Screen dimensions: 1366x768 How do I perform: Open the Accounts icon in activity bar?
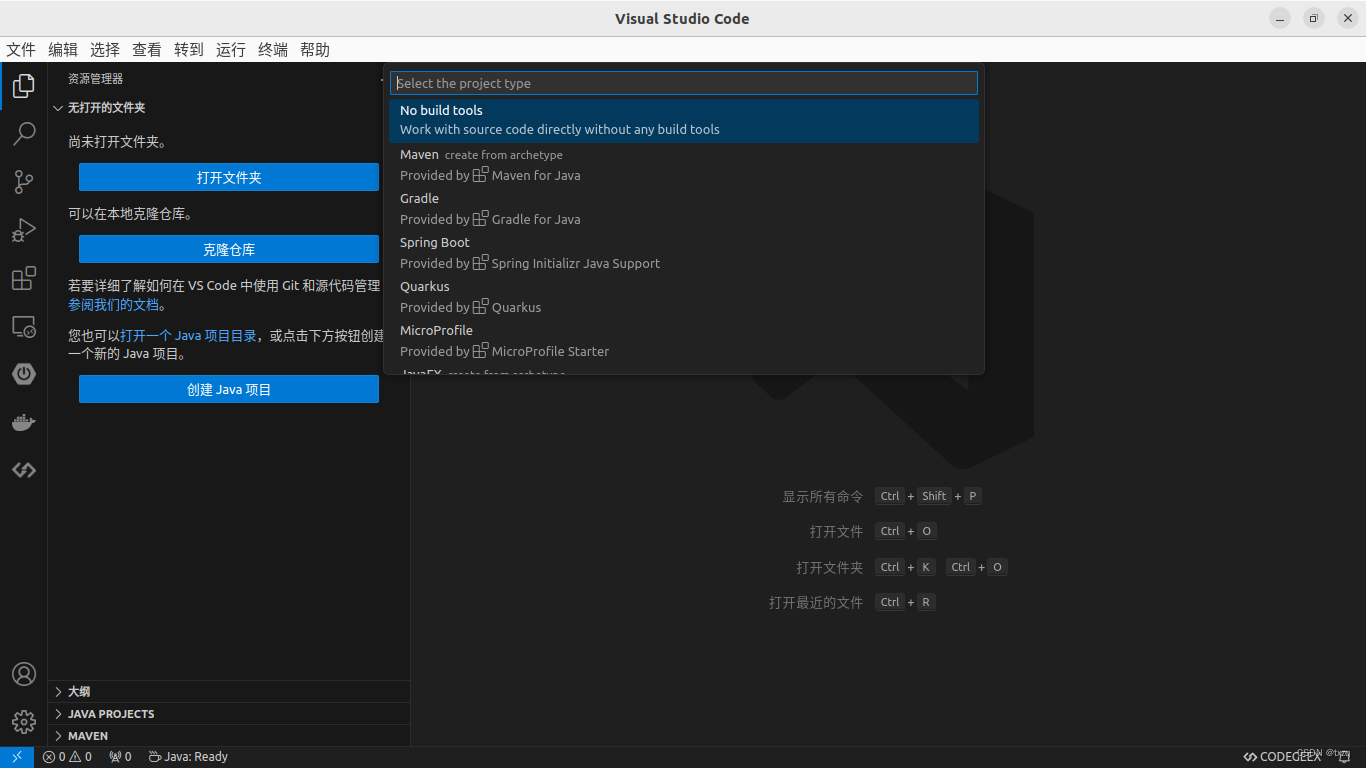[24, 674]
